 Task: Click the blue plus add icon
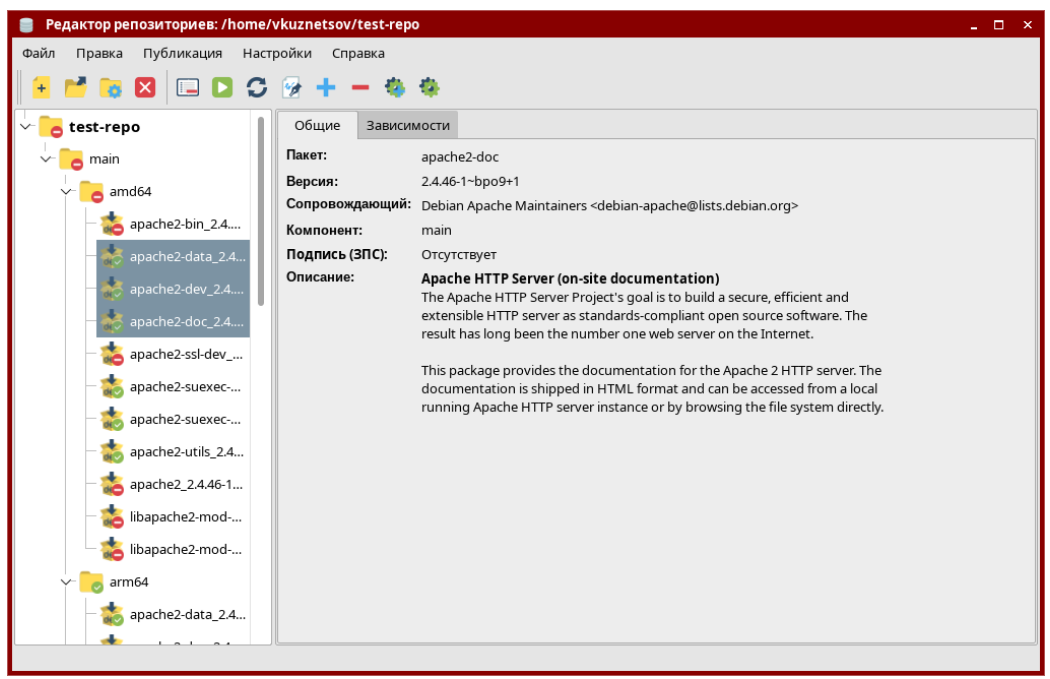click(x=326, y=88)
